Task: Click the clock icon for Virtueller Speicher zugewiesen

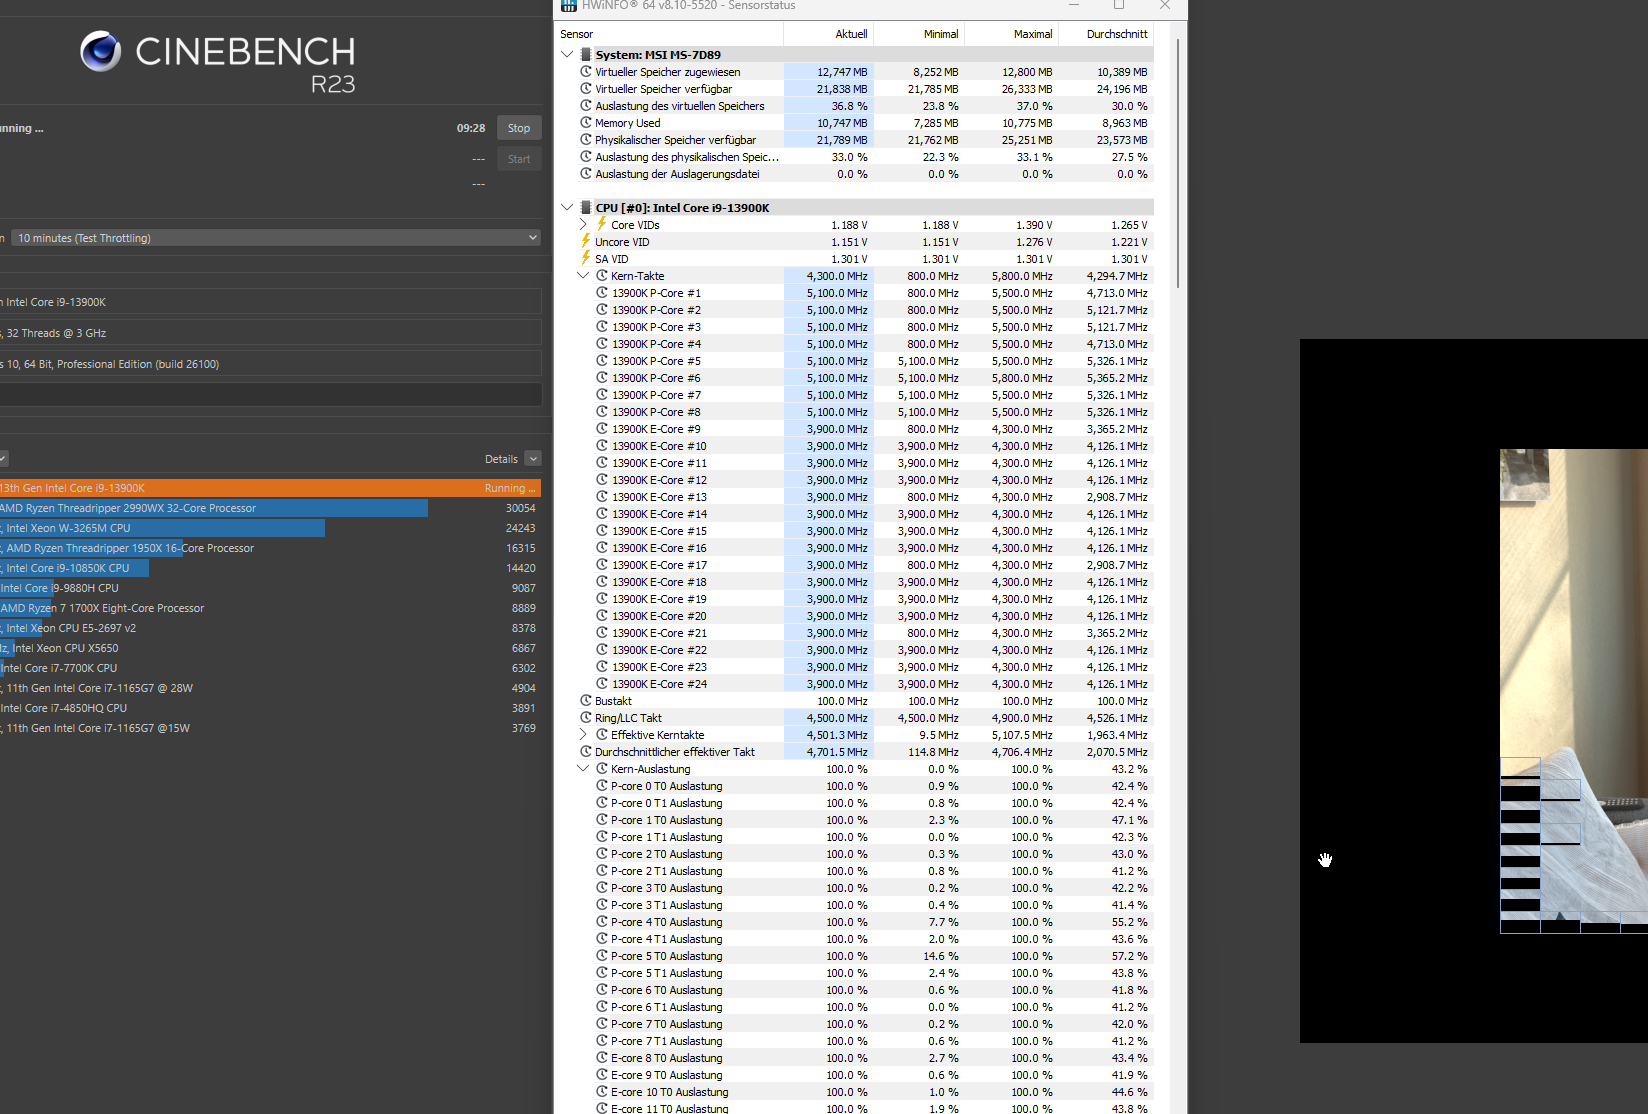Action: pos(586,72)
